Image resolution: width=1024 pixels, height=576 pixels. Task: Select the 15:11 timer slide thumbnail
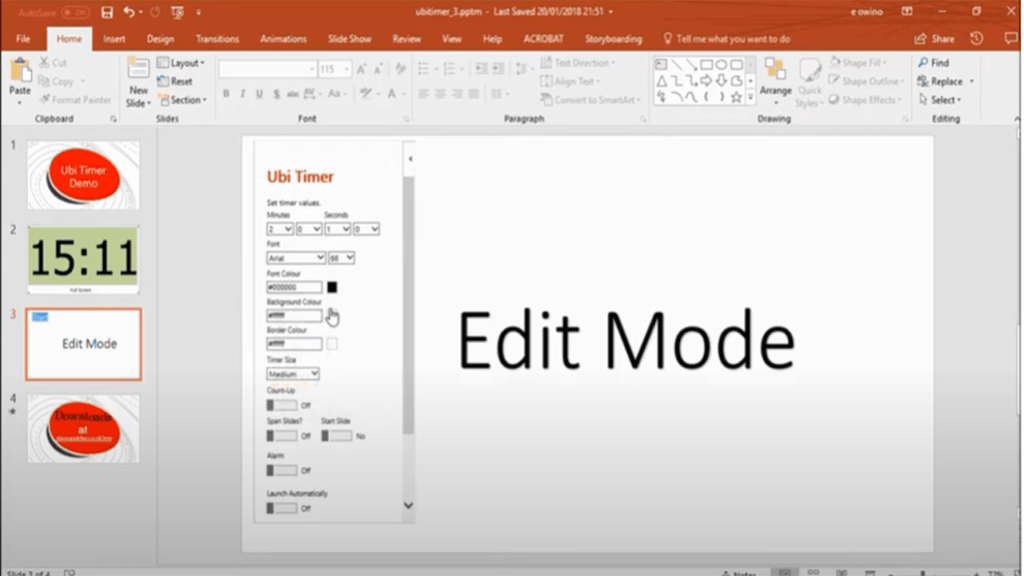(x=83, y=258)
